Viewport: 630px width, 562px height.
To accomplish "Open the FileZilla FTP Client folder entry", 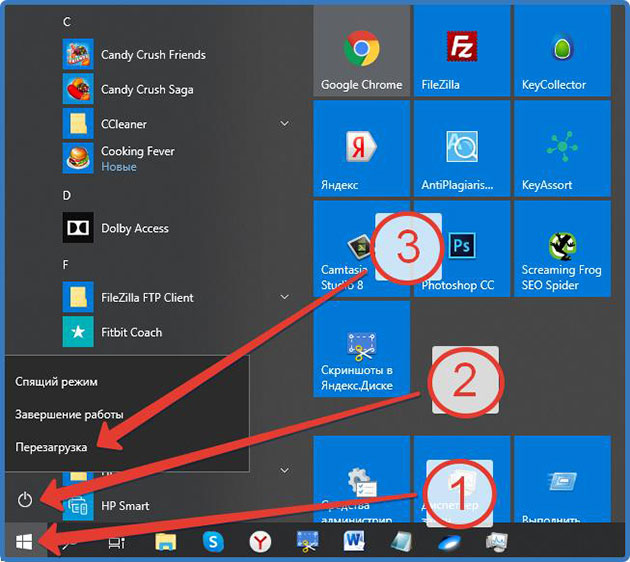I will (x=177, y=297).
